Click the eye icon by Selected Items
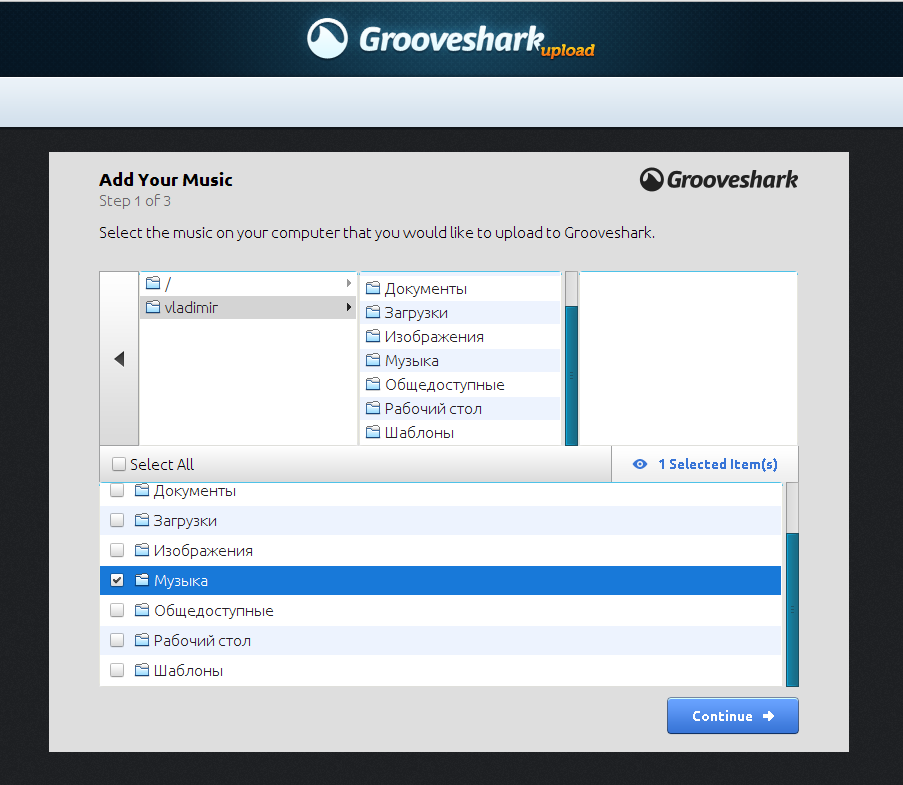This screenshot has height=785, width=903. click(640, 464)
